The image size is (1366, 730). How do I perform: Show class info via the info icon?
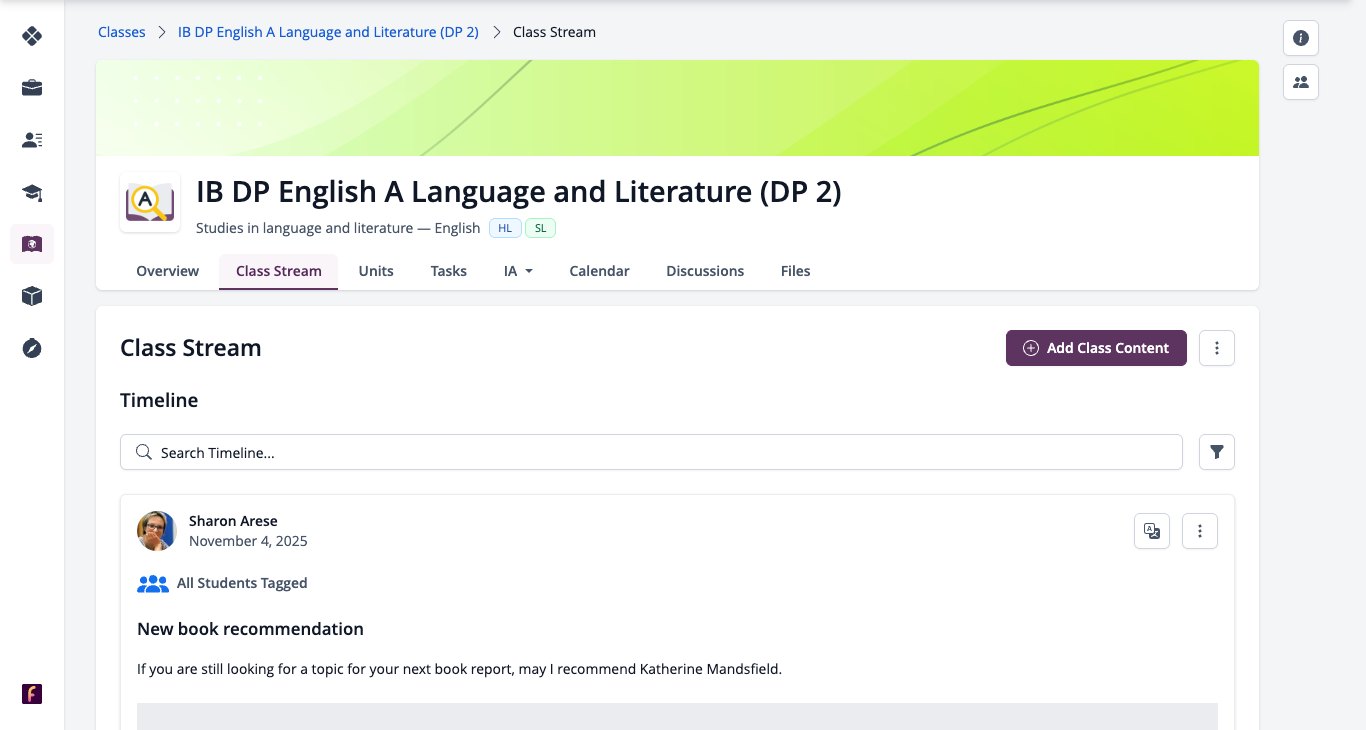[1301, 38]
